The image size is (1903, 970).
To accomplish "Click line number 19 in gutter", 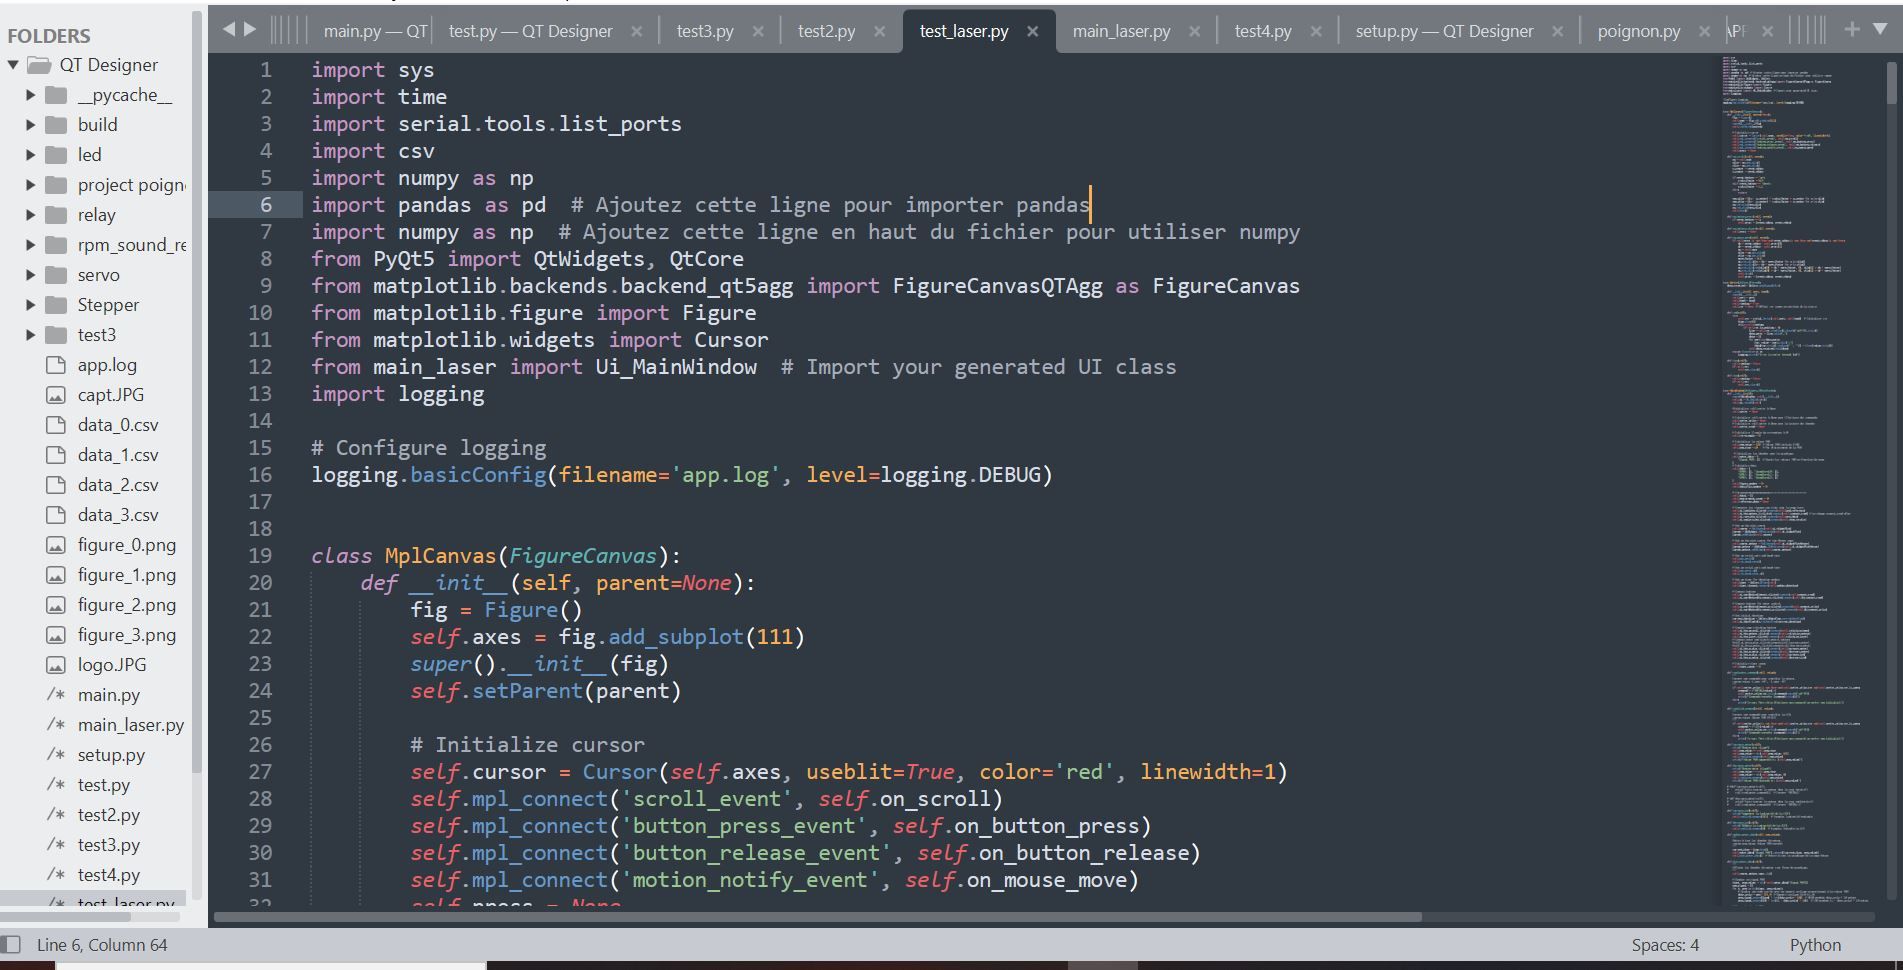I will point(260,556).
